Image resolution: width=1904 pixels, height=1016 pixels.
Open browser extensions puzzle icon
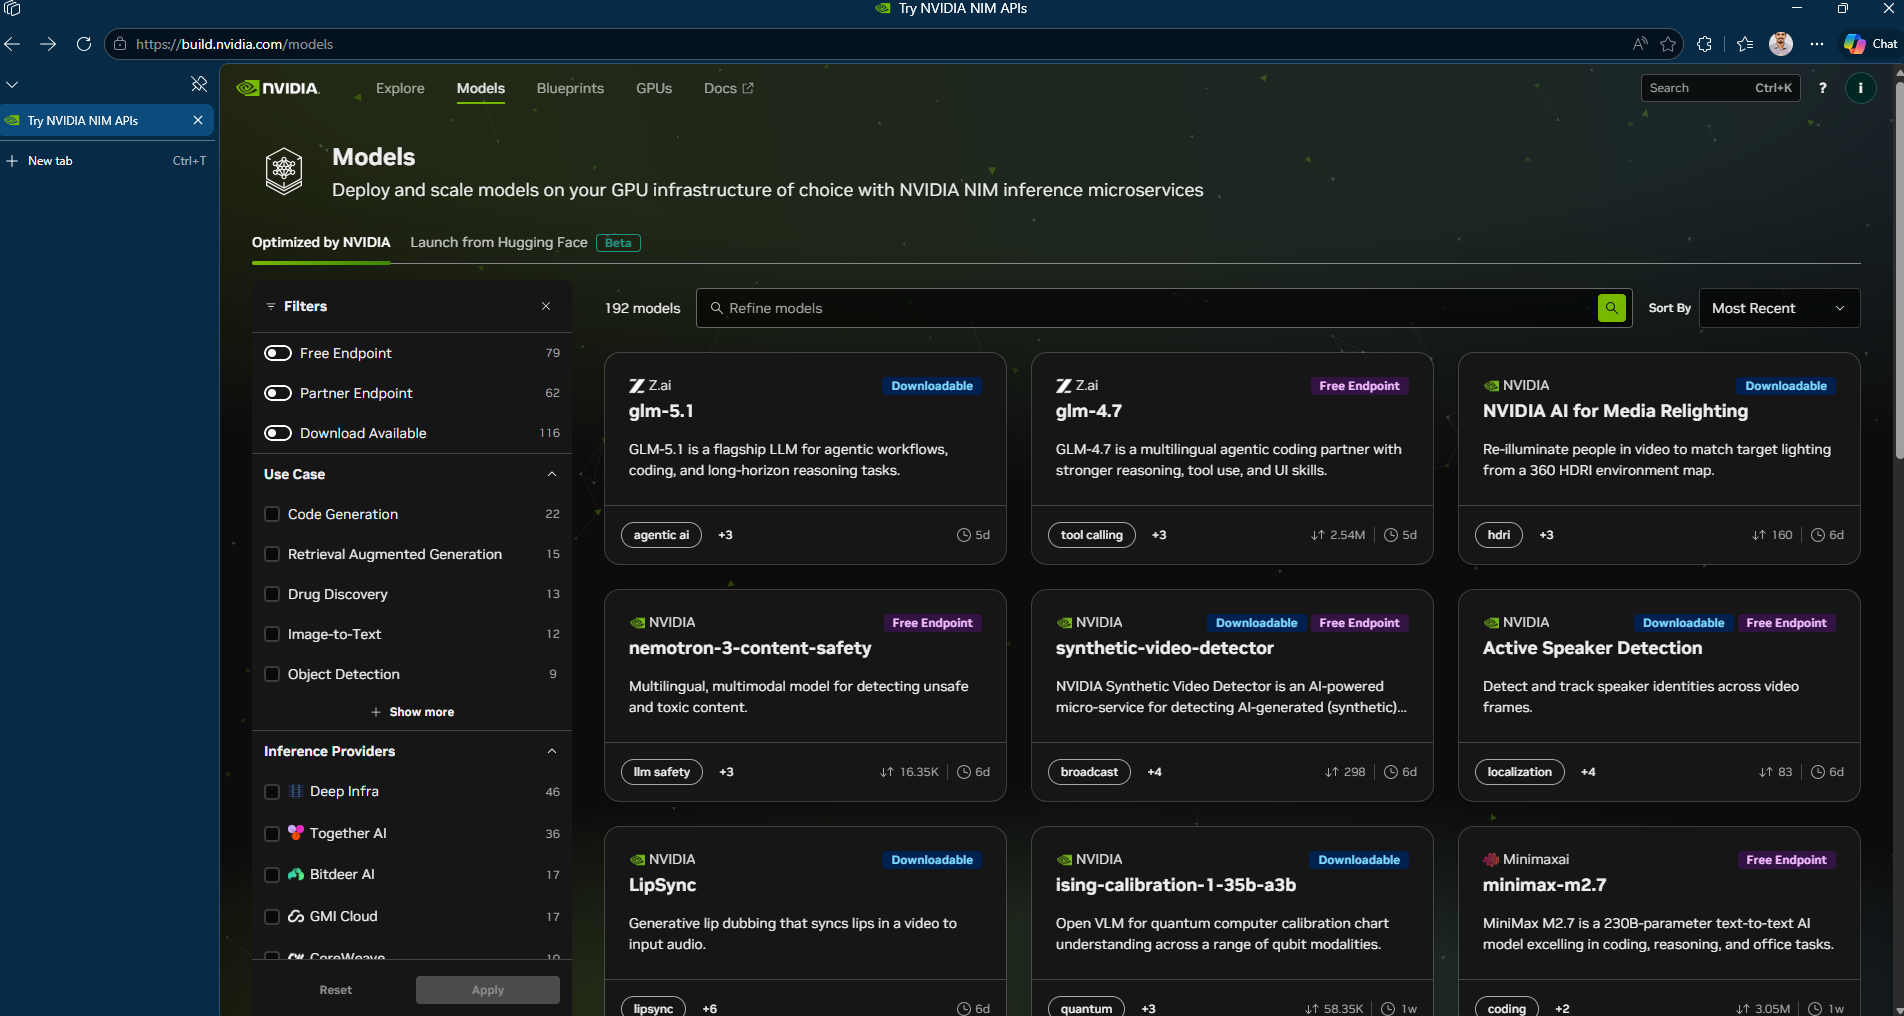pyautogui.click(x=1705, y=44)
